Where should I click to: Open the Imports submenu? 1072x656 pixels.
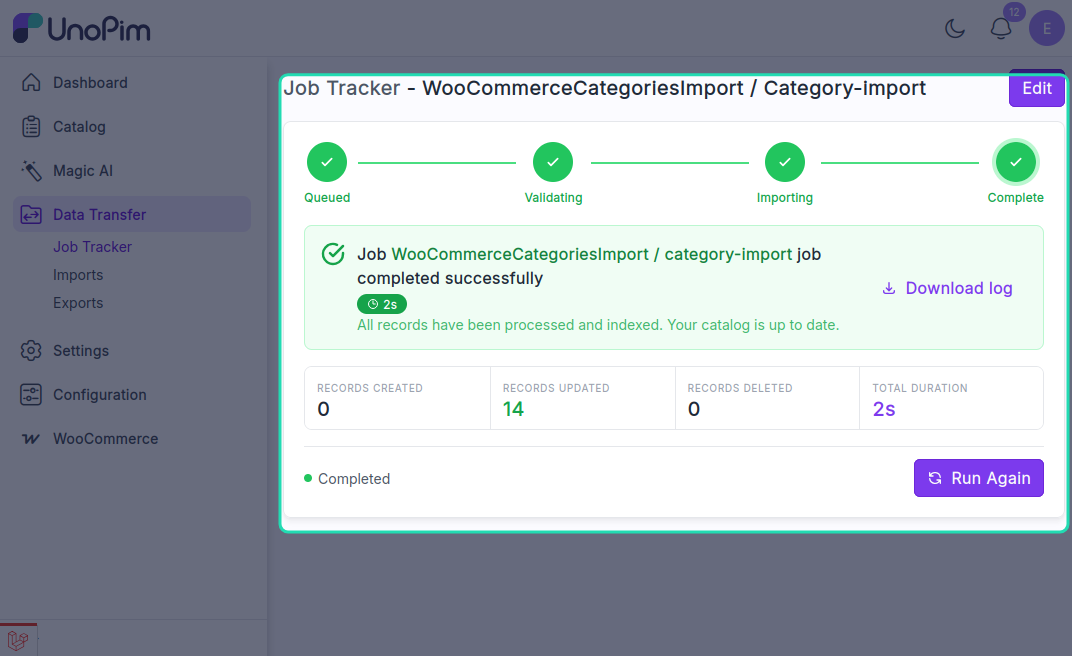coord(78,275)
